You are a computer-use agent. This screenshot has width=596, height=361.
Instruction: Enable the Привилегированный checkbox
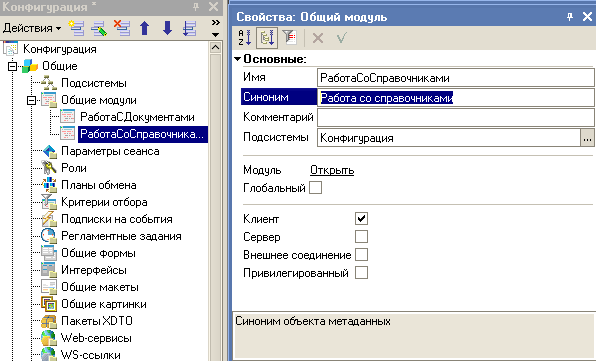(x=361, y=272)
